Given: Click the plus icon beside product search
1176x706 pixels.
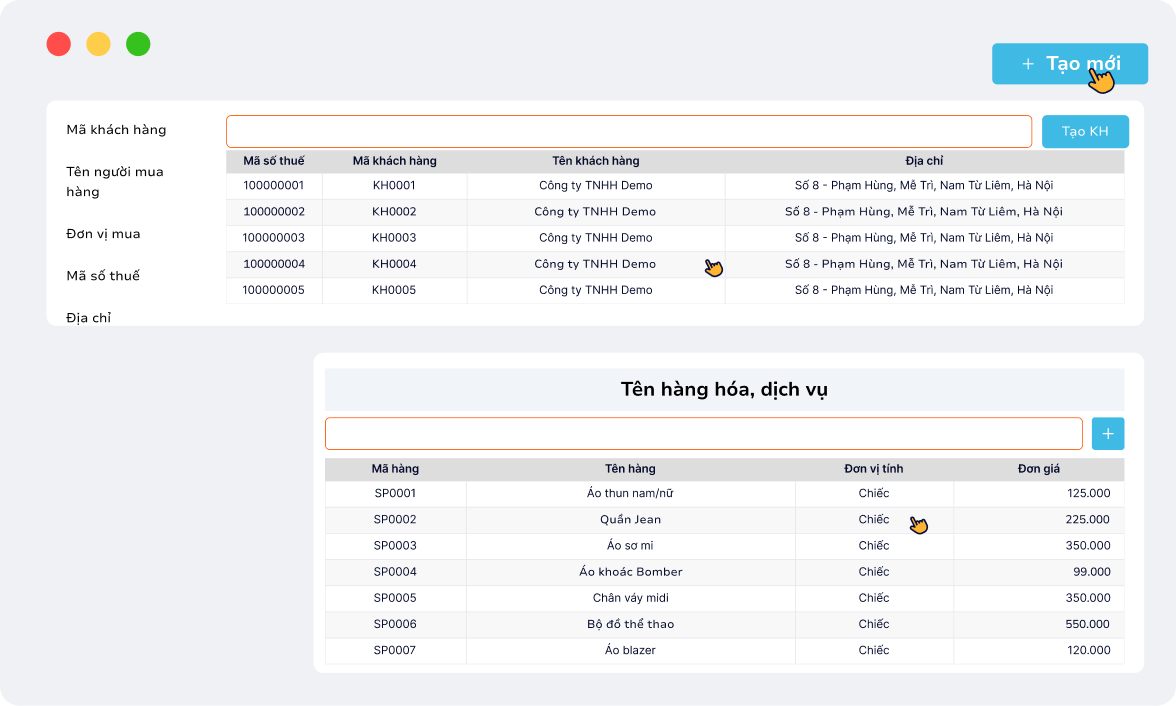Looking at the screenshot, I should 1108,434.
